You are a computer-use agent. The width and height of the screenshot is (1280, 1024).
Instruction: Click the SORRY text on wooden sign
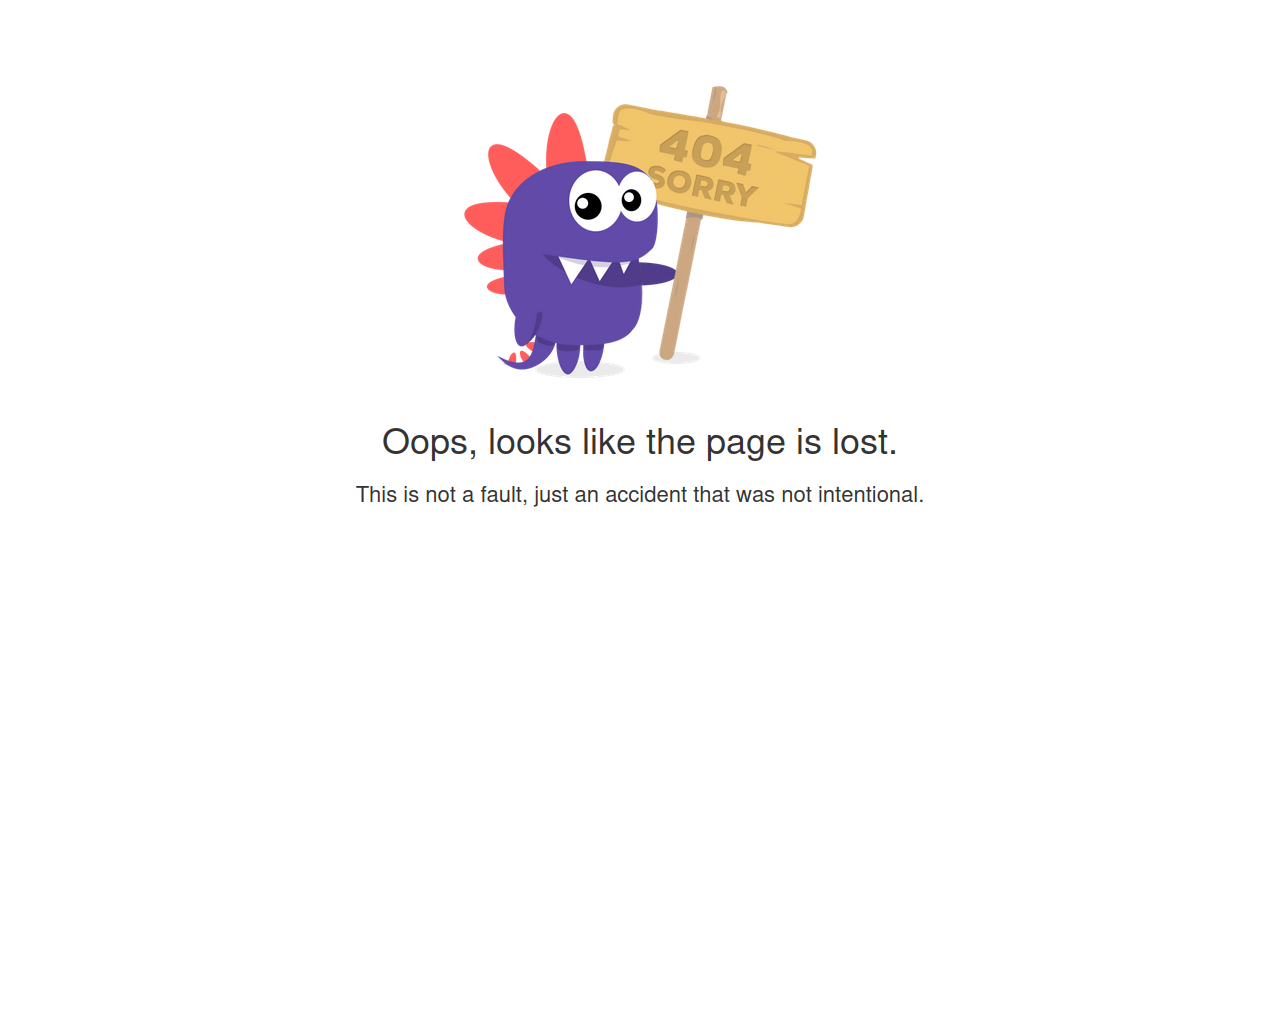703,186
